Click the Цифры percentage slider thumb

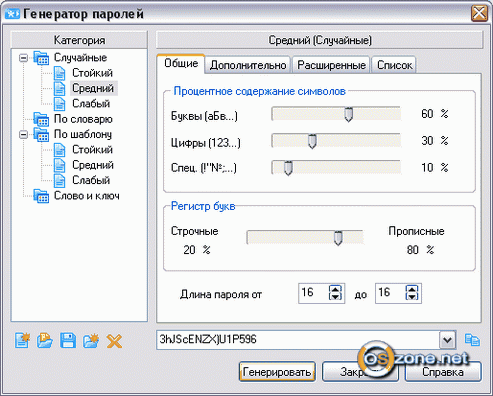[312, 141]
